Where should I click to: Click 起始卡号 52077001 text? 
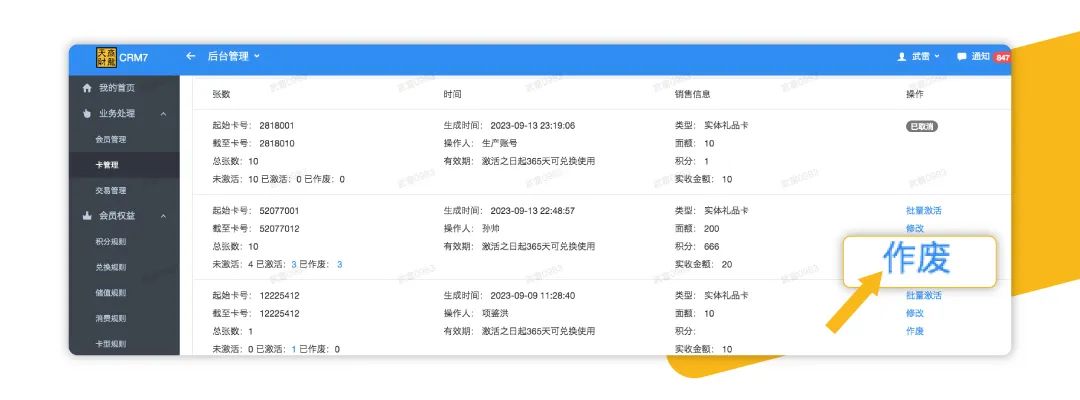pos(256,211)
